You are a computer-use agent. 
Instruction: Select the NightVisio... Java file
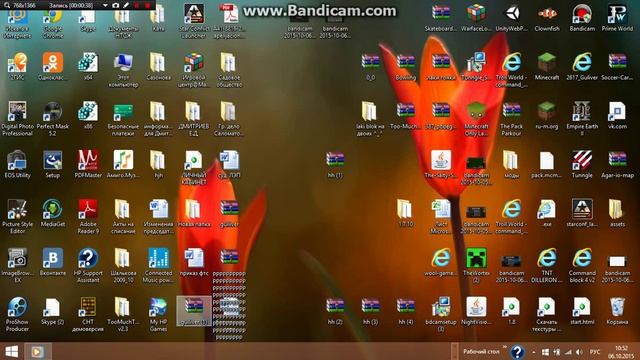coord(476,311)
